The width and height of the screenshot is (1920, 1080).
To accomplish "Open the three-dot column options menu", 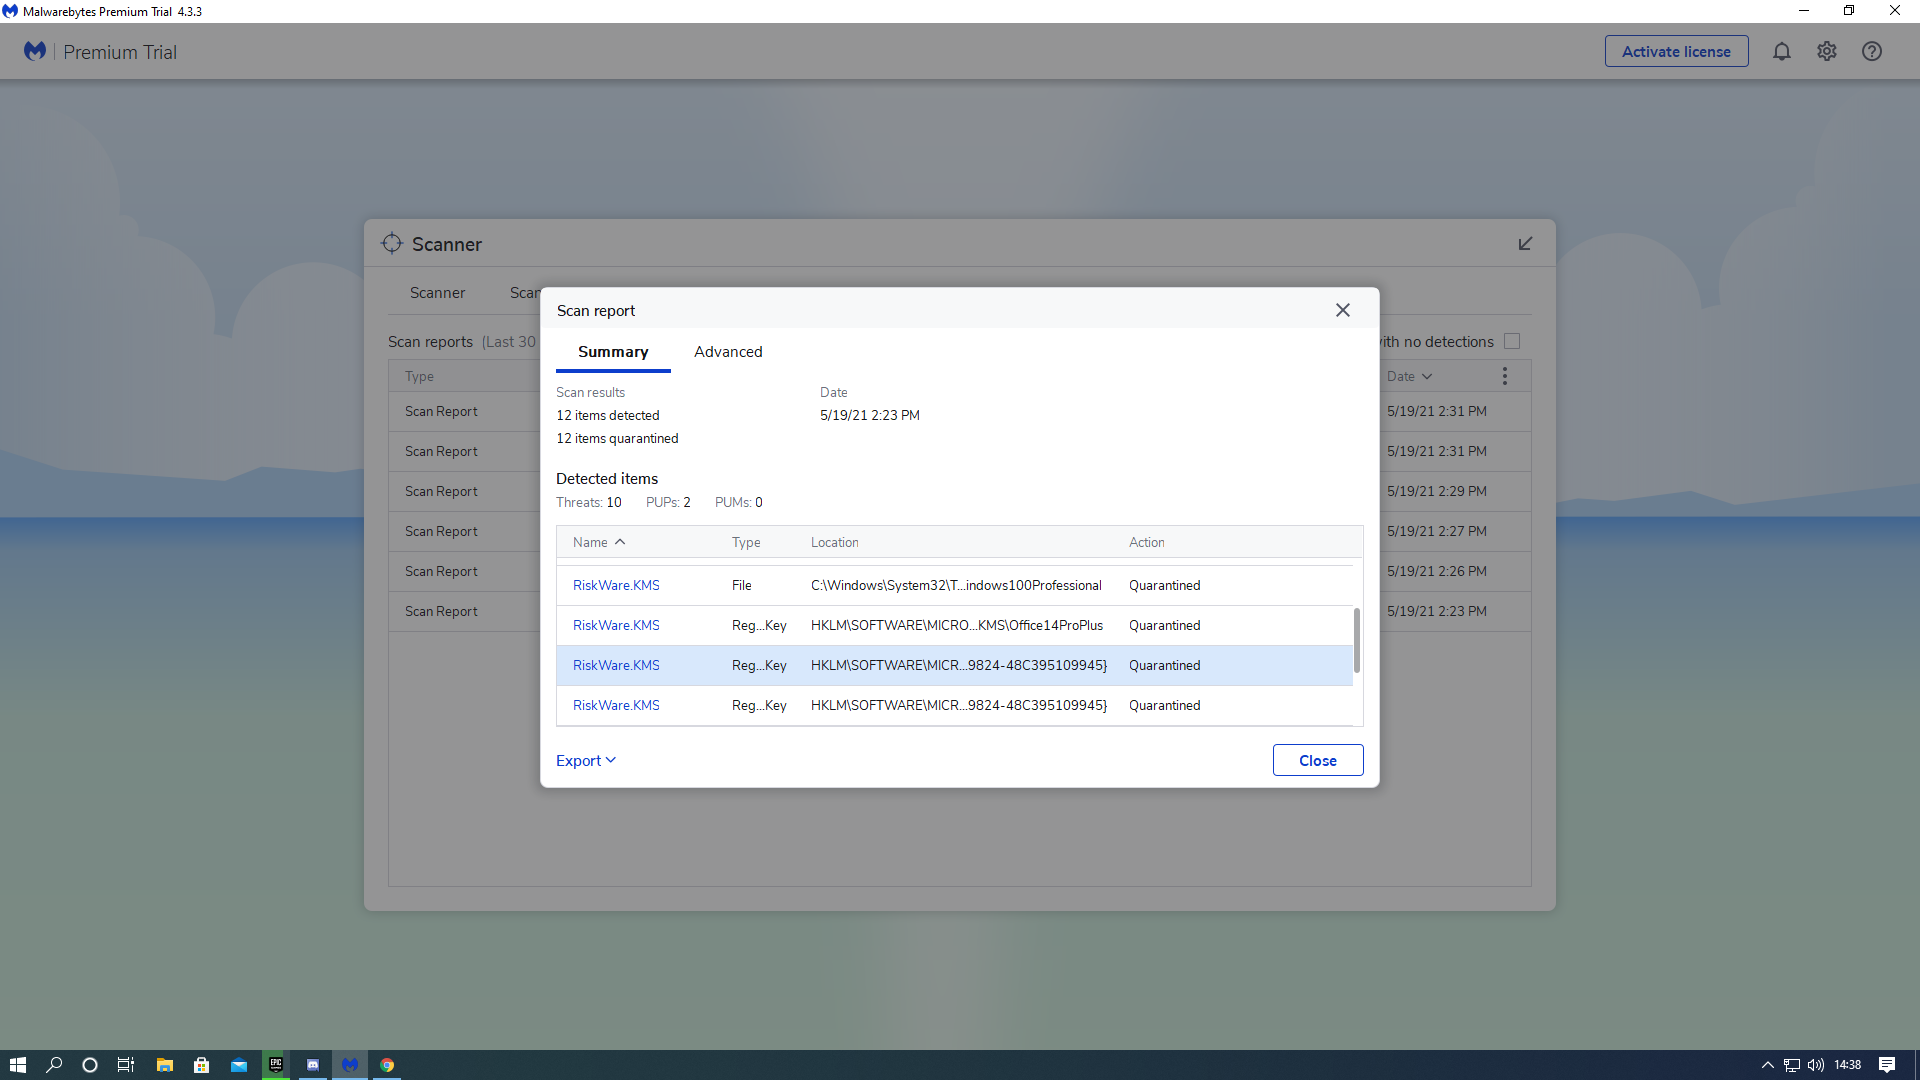I will (x=1504, y=377).
